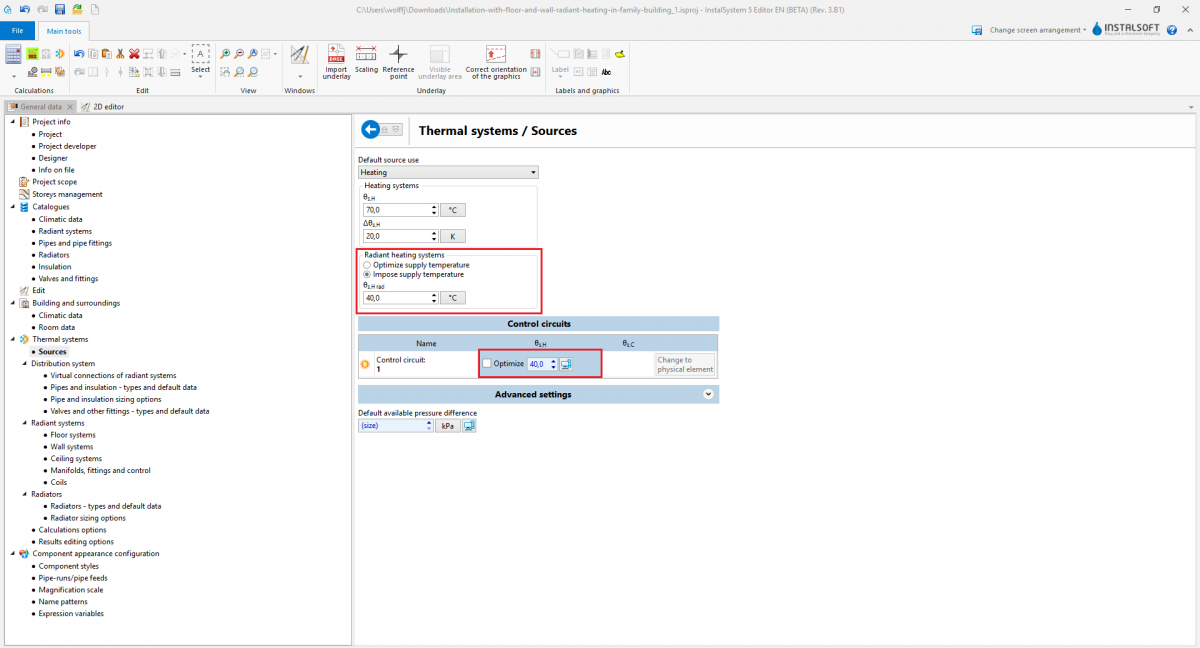Open the File menu
1200x648 pixels.
(x=18, y=31)
